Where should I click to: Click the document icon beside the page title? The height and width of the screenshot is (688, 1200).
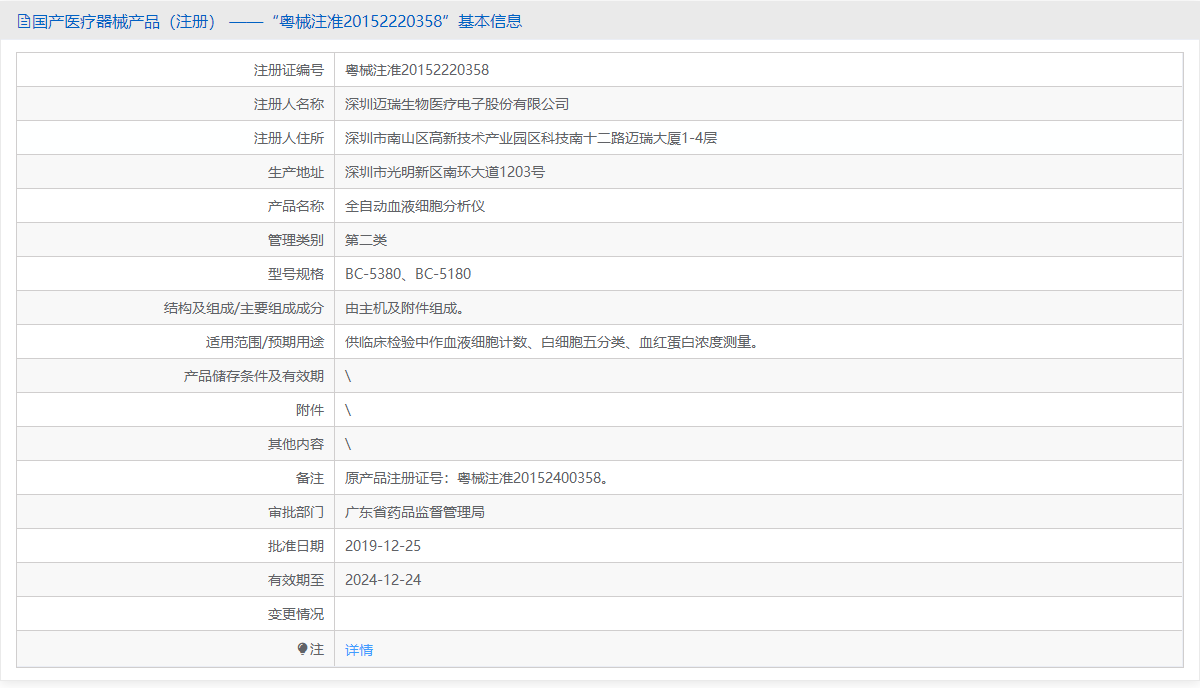[x=24, y=21]
